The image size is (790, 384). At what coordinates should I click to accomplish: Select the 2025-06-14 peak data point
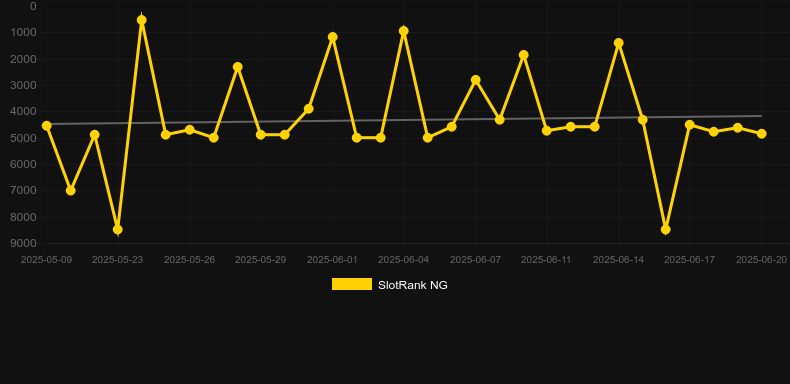[x=619, y=43]
